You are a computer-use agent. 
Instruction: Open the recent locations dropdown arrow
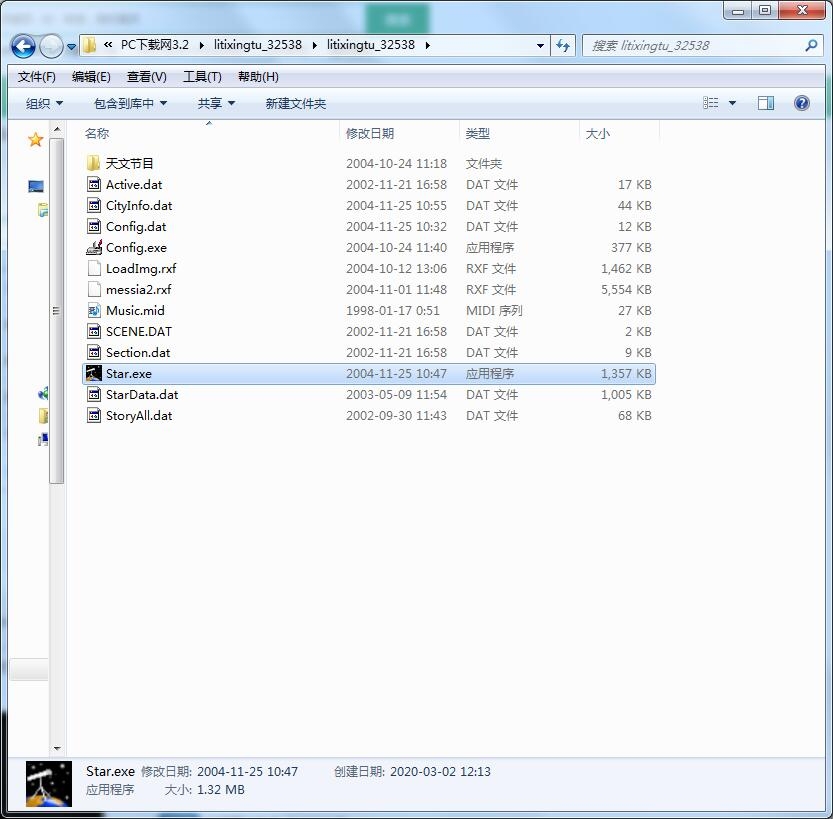coord(72,47)
